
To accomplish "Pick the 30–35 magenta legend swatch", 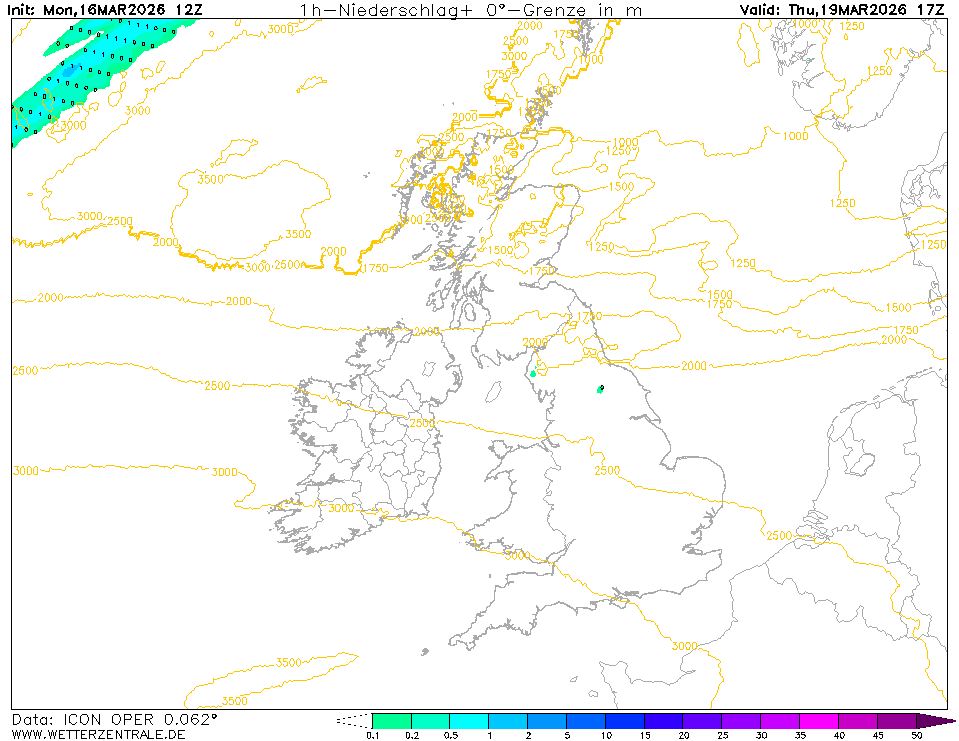I will tap(780, 720).
